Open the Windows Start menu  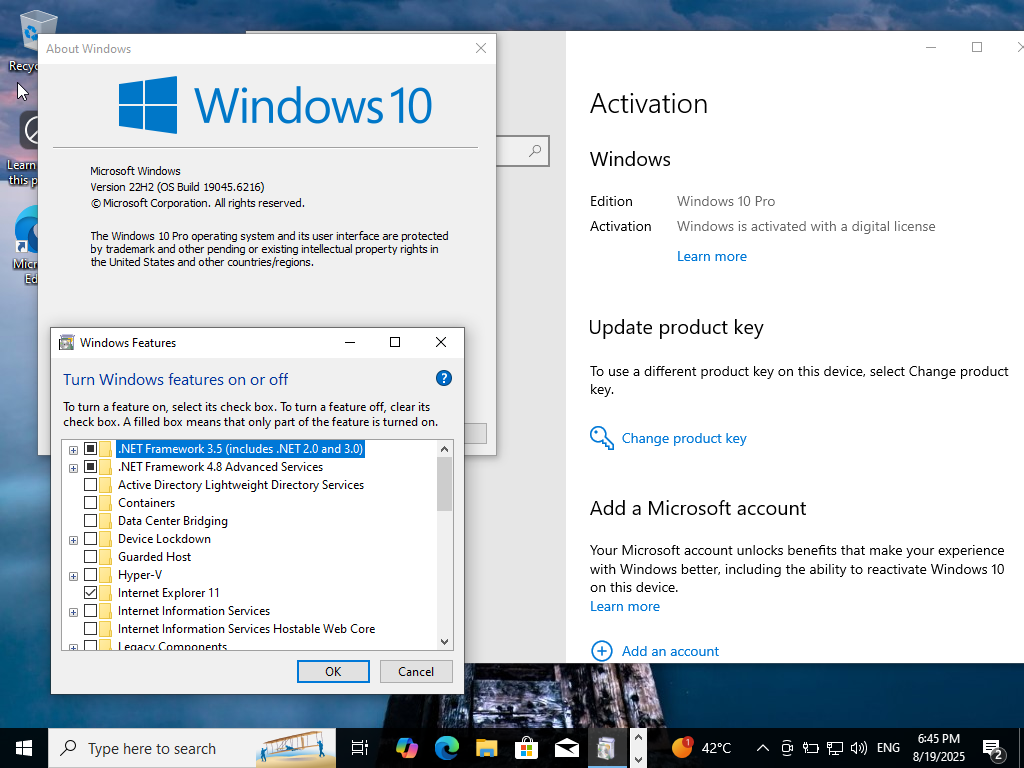[x=24, y=748]
